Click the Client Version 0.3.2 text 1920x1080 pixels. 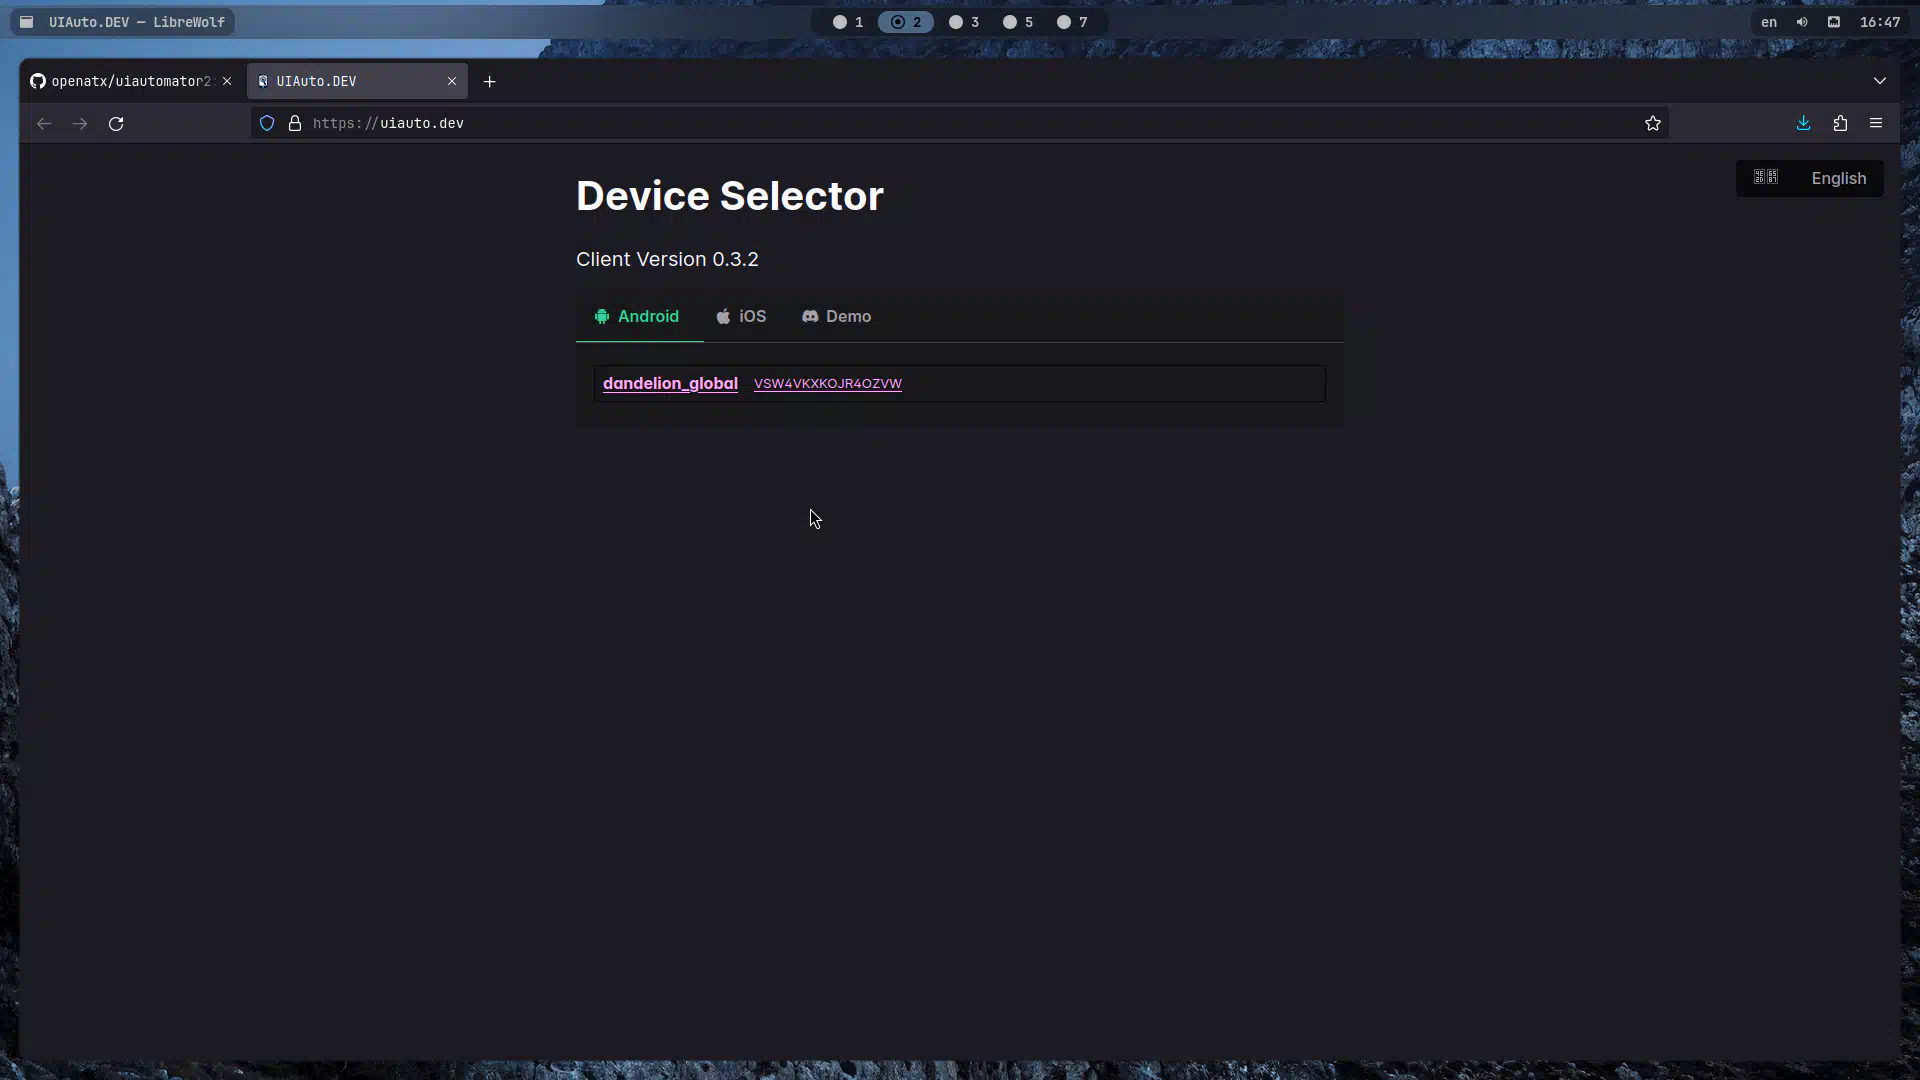click(x=667, y=259)
